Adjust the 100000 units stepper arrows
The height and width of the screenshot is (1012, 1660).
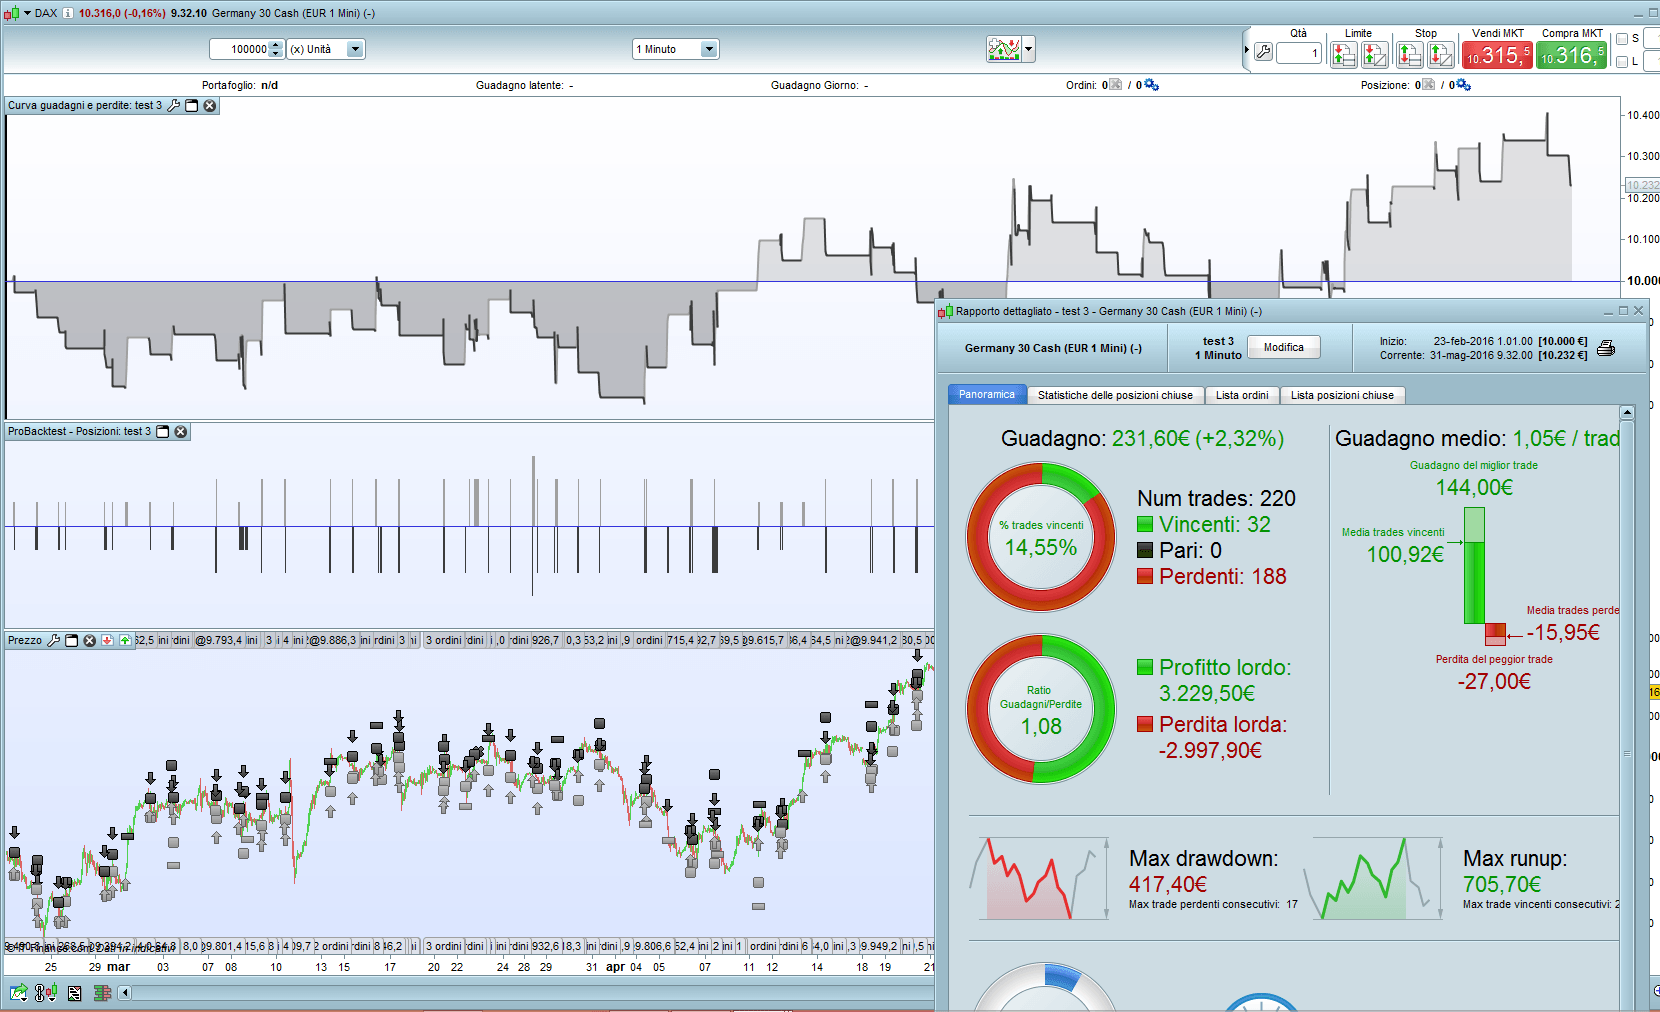pos(277,49)
